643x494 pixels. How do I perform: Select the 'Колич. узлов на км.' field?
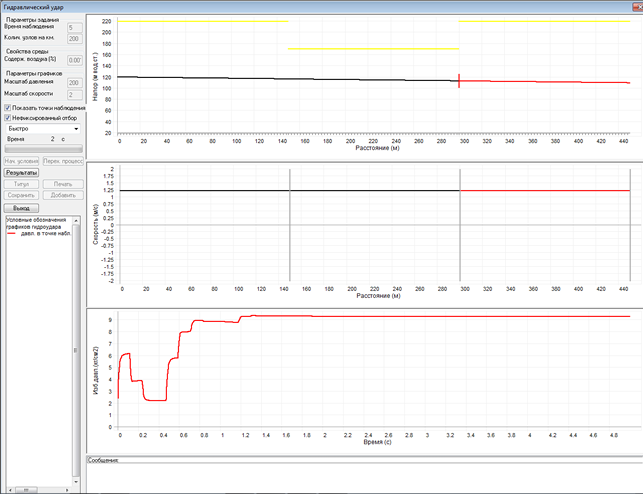point(73,38)
